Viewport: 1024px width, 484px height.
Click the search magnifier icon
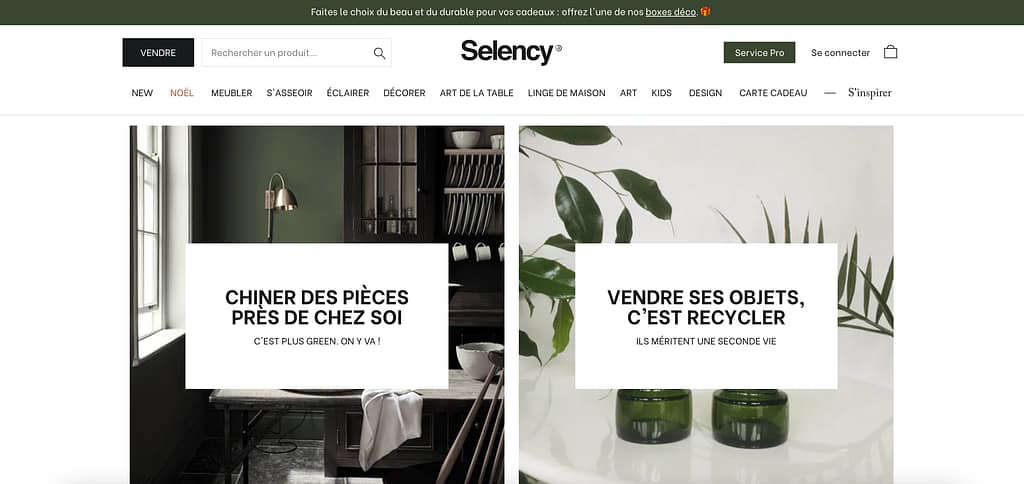click(x=379, y=53)
